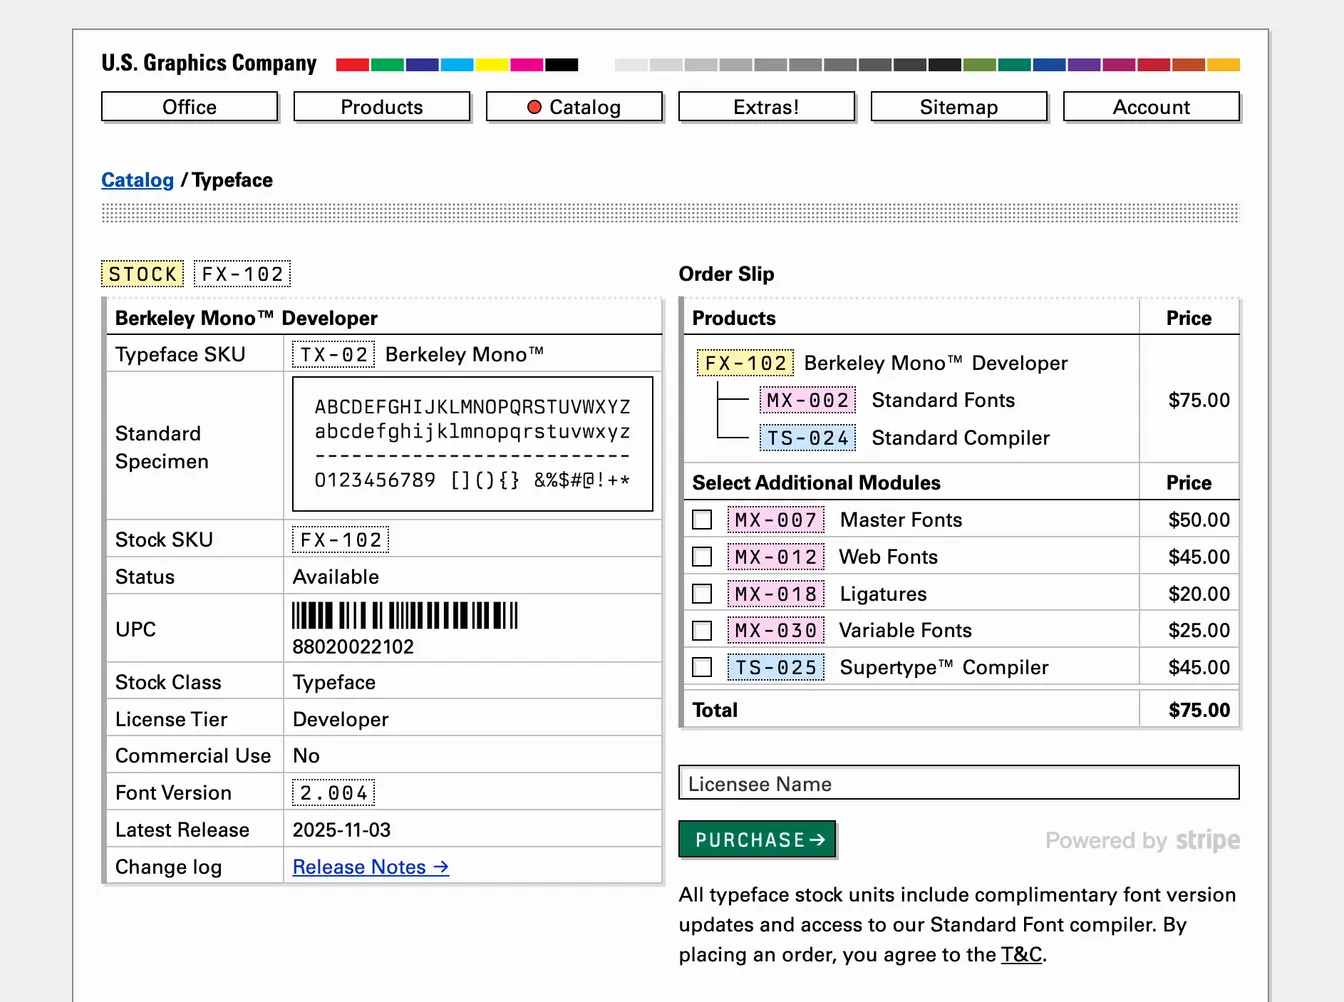Tick the MX-018 Ligatures checkbox
Viewport: 1344px width, 1002px height.
point(702,594)
